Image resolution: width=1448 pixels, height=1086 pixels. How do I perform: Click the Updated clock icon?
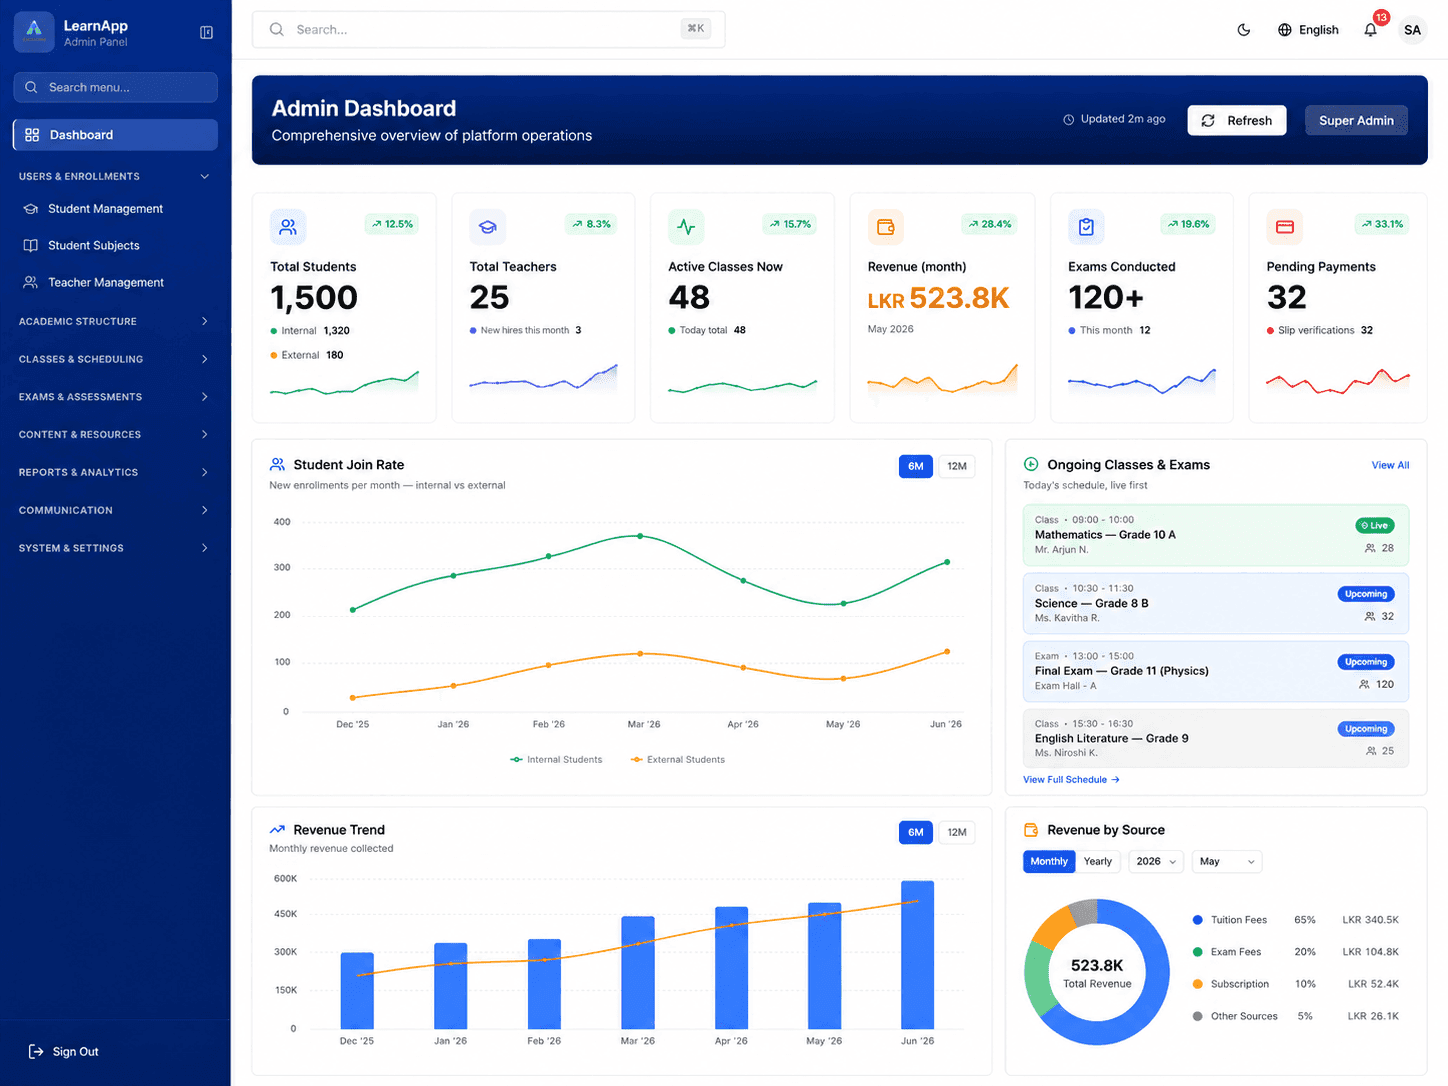[x=1069, y=120]
